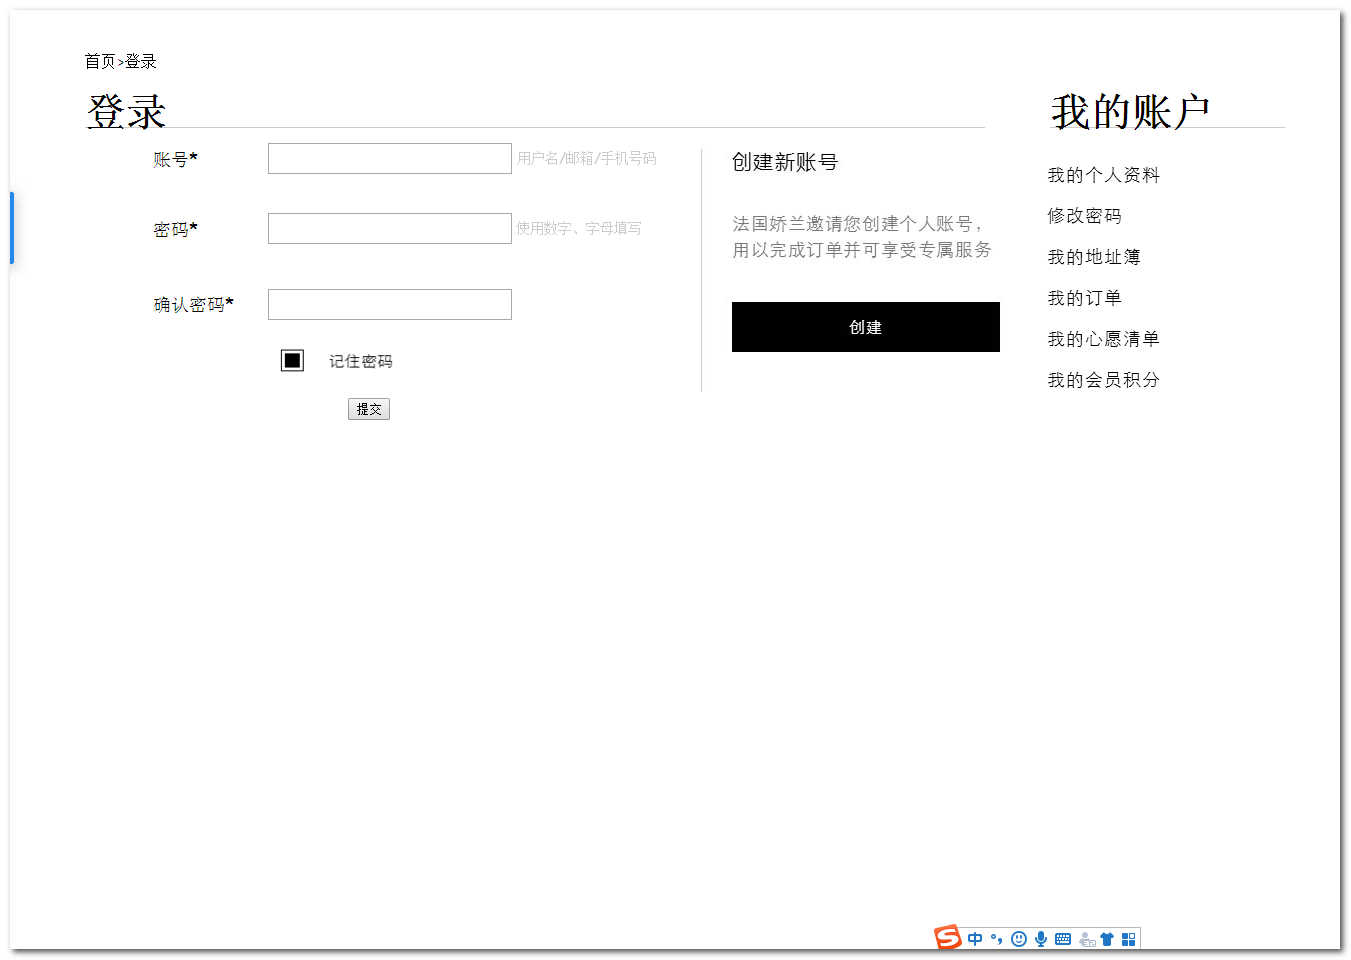Open 我的心愿清单 in account menu
This screenshot has height=960, width=1351.
point(1104,339)
